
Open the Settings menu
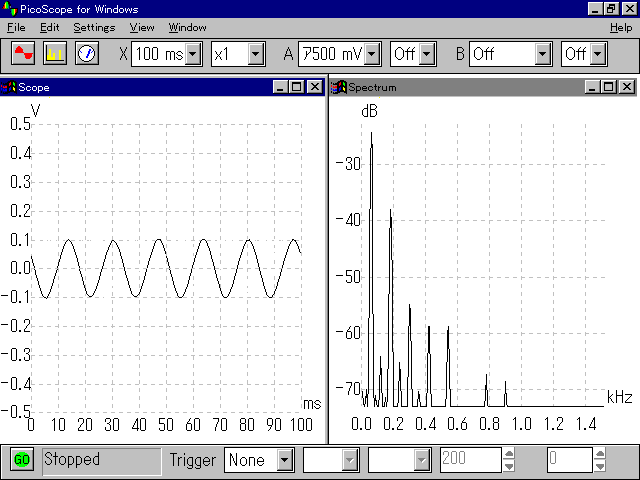(94, 27)
